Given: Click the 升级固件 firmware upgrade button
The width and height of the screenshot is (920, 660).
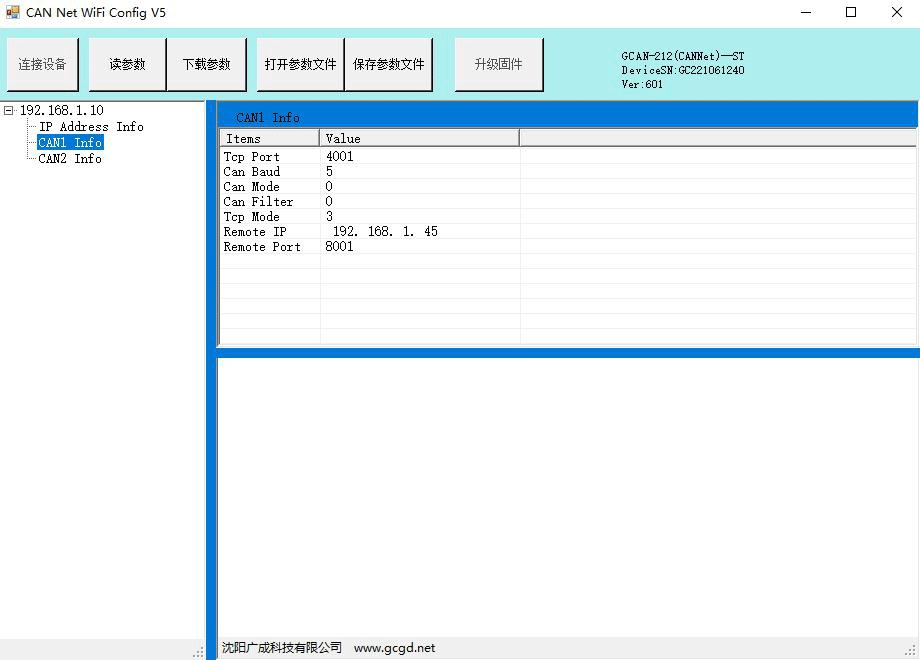Looking at the screenshot, I should [498, 64].
